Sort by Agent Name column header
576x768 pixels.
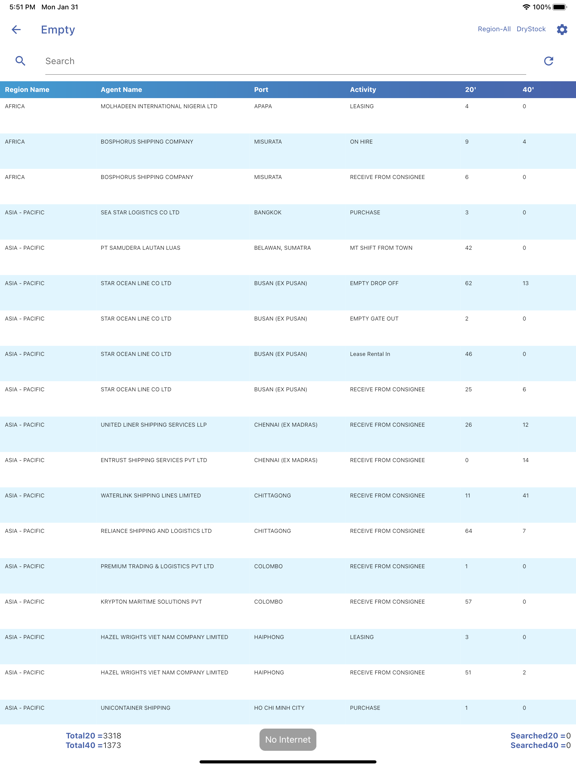coord(121,90)
